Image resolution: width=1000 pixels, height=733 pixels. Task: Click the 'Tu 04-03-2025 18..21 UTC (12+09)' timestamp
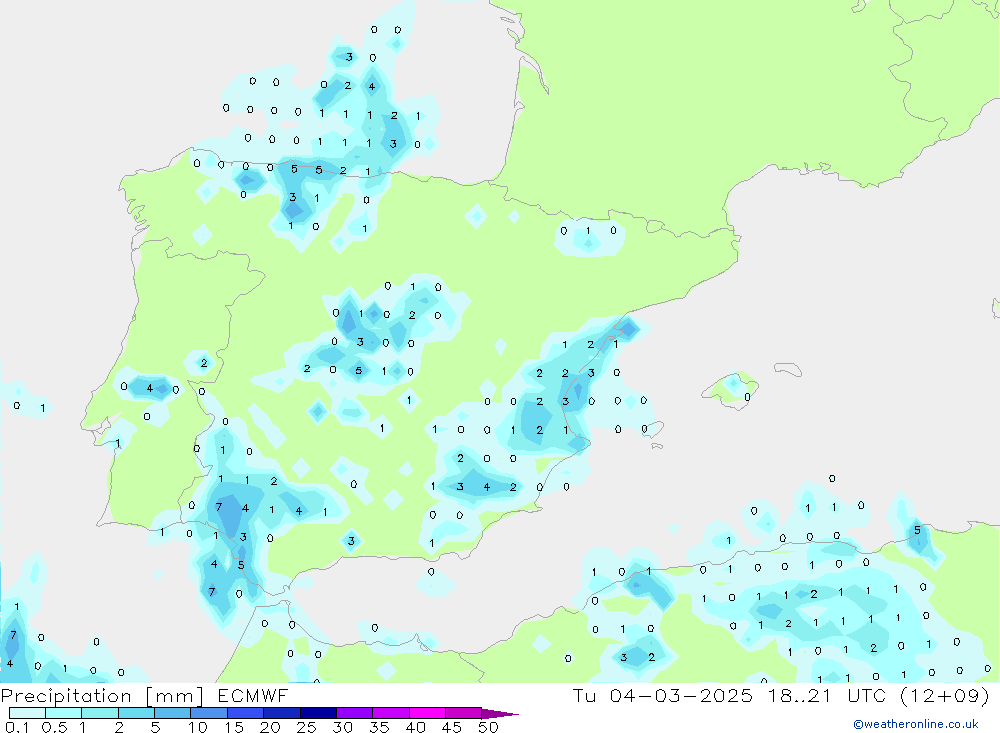coord(781,695)
